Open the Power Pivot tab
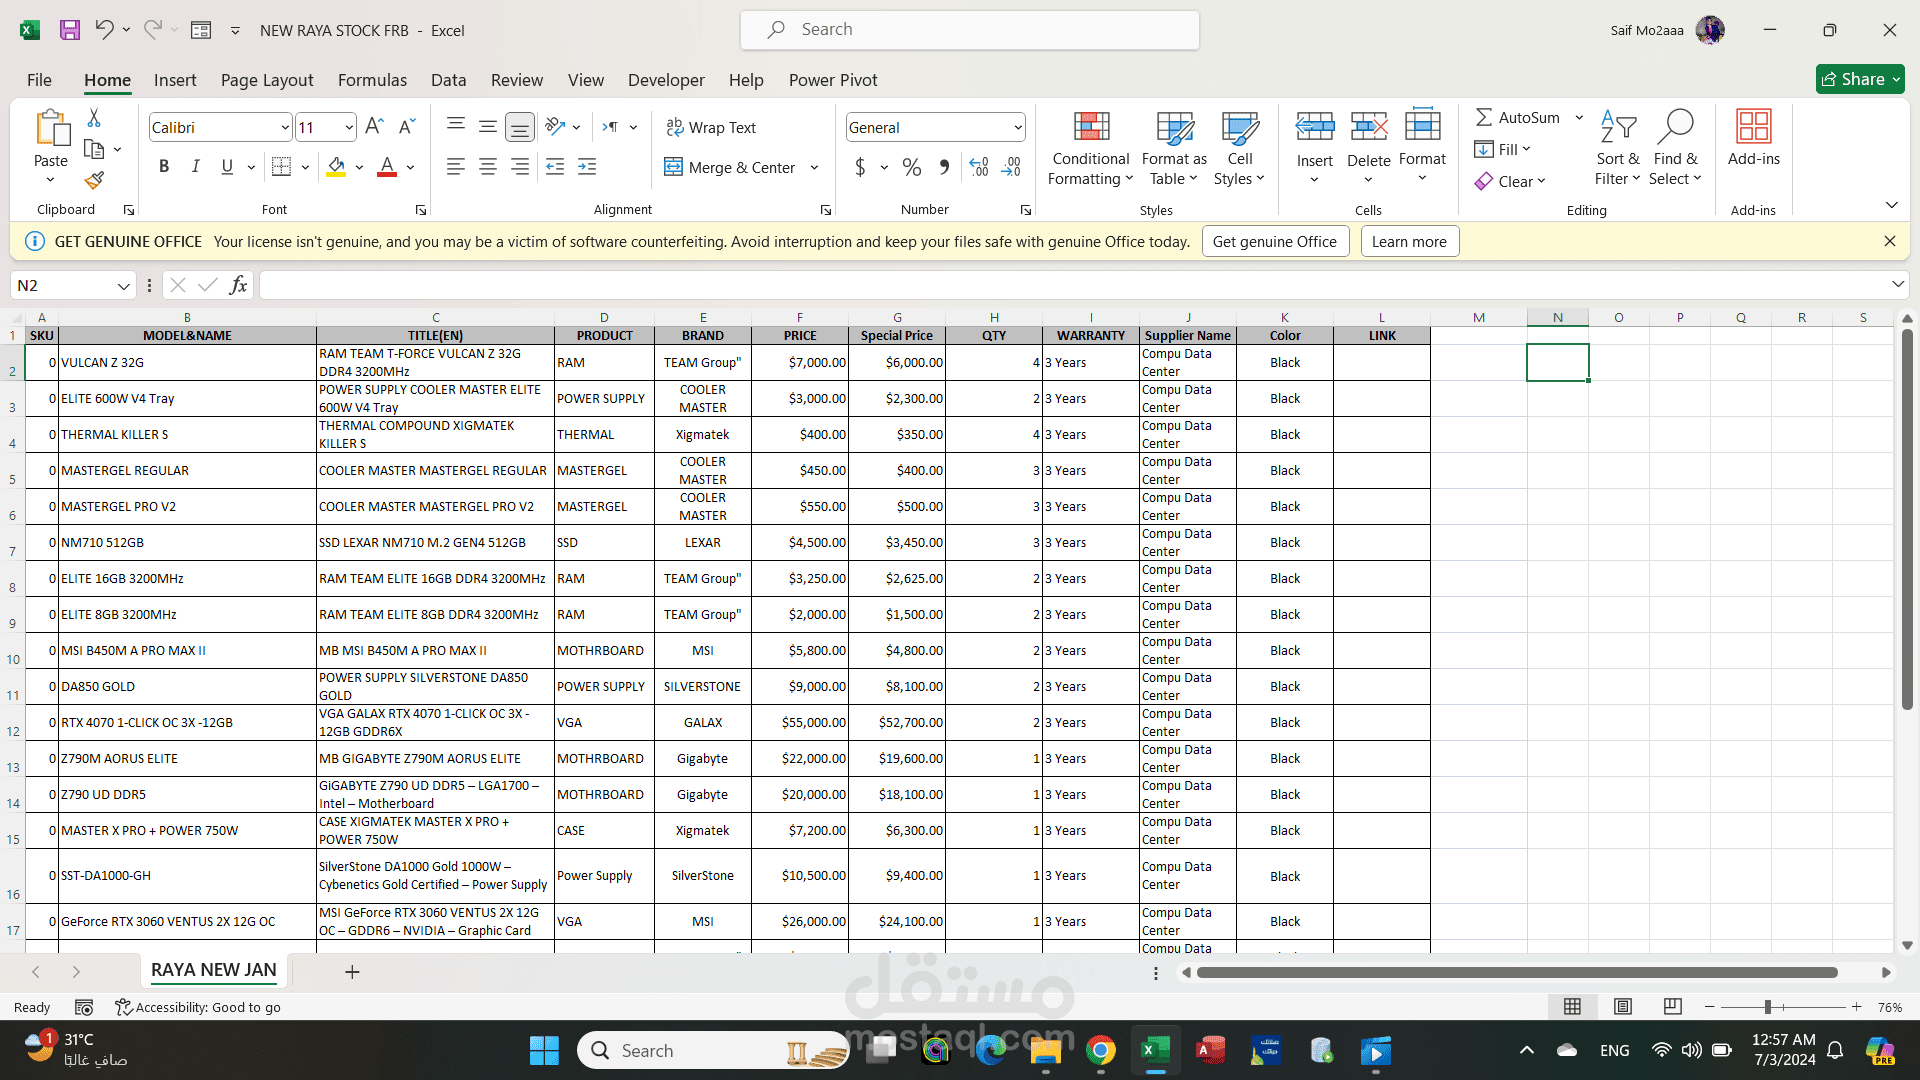Screen dimensions: 1920x1080 [833, 80]
